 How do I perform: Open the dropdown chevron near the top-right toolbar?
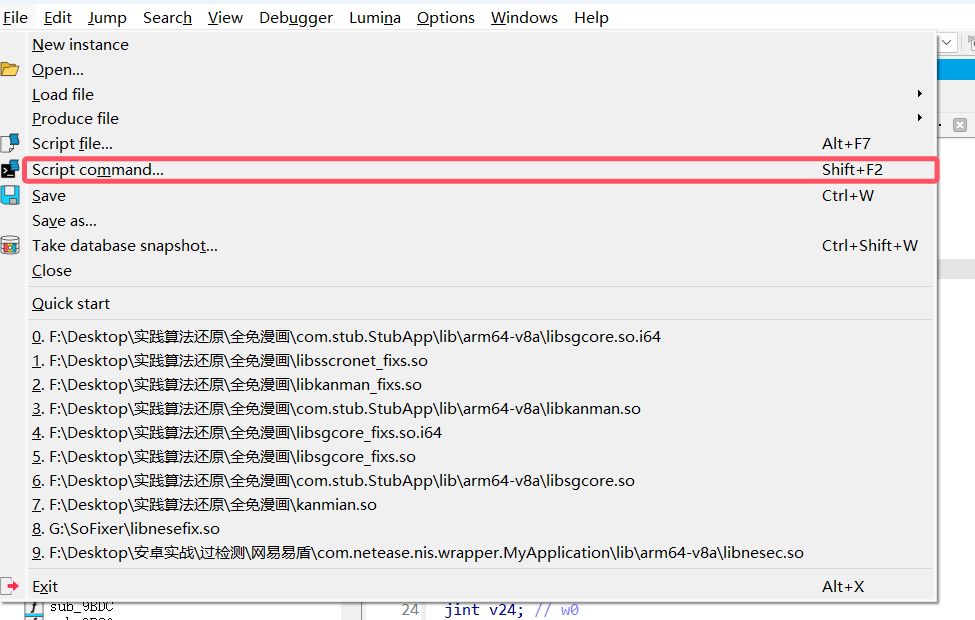click(944, 42)
